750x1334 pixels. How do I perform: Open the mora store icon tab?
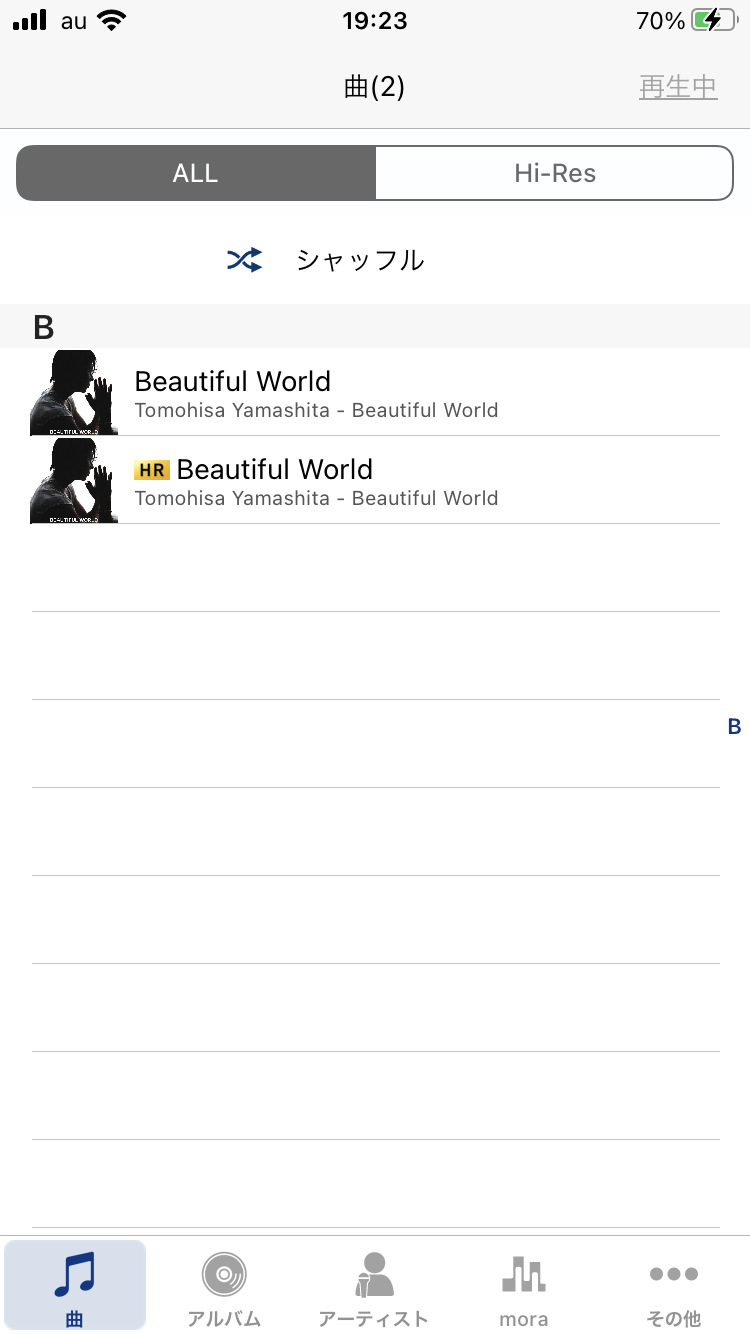pyautogui.click(x=524, y=1274)
